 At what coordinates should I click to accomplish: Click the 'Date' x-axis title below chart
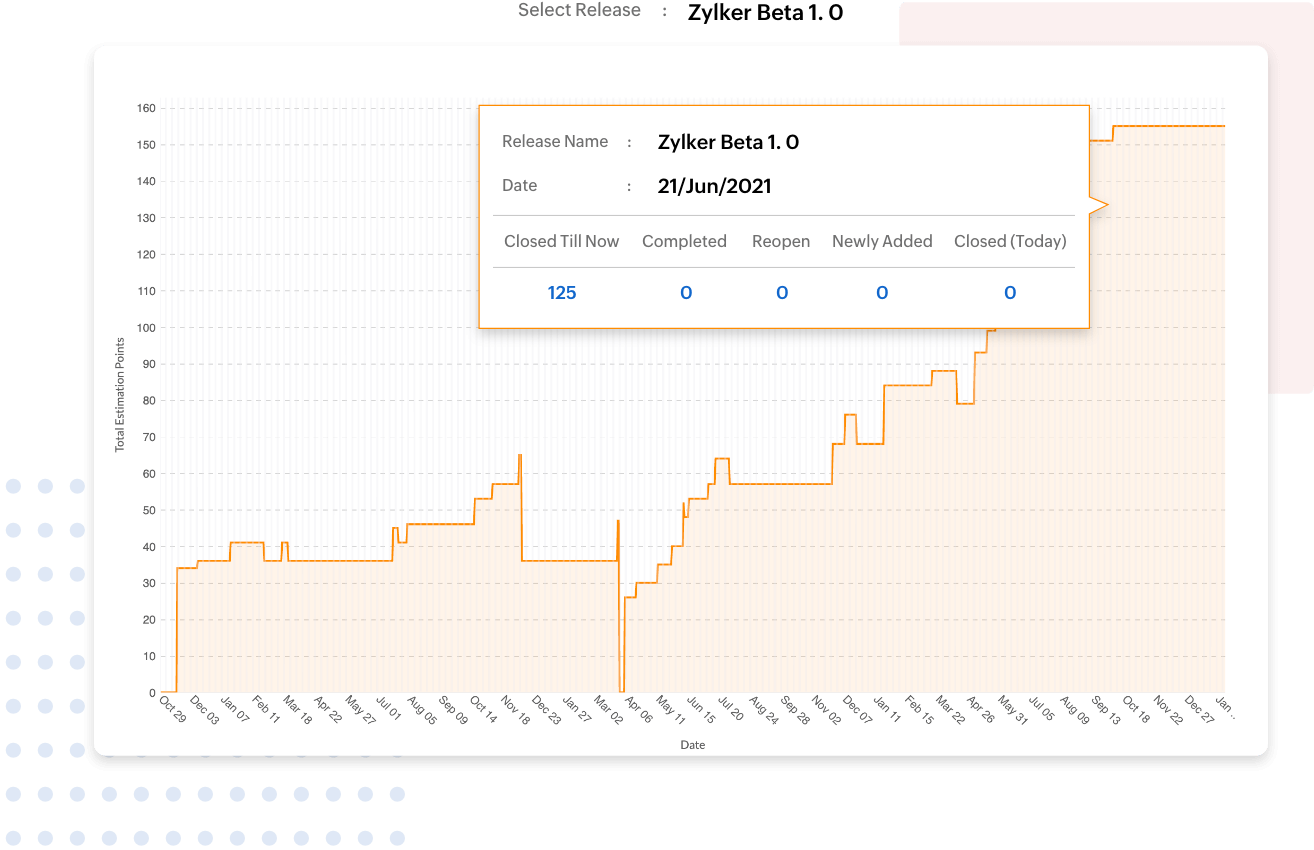(x=693, y=745)
